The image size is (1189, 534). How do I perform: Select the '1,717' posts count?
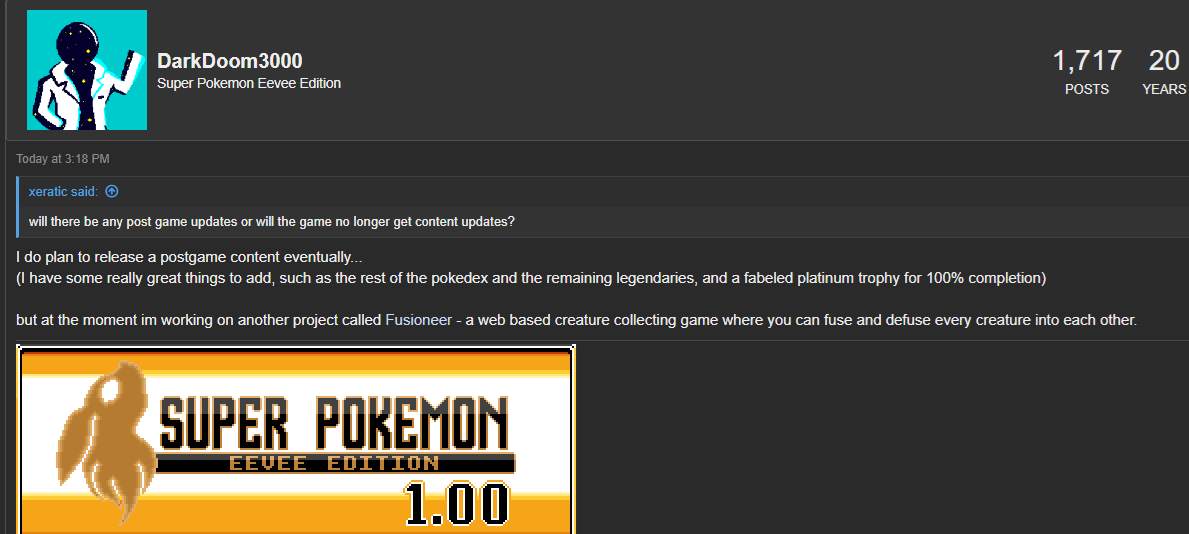1087,61
